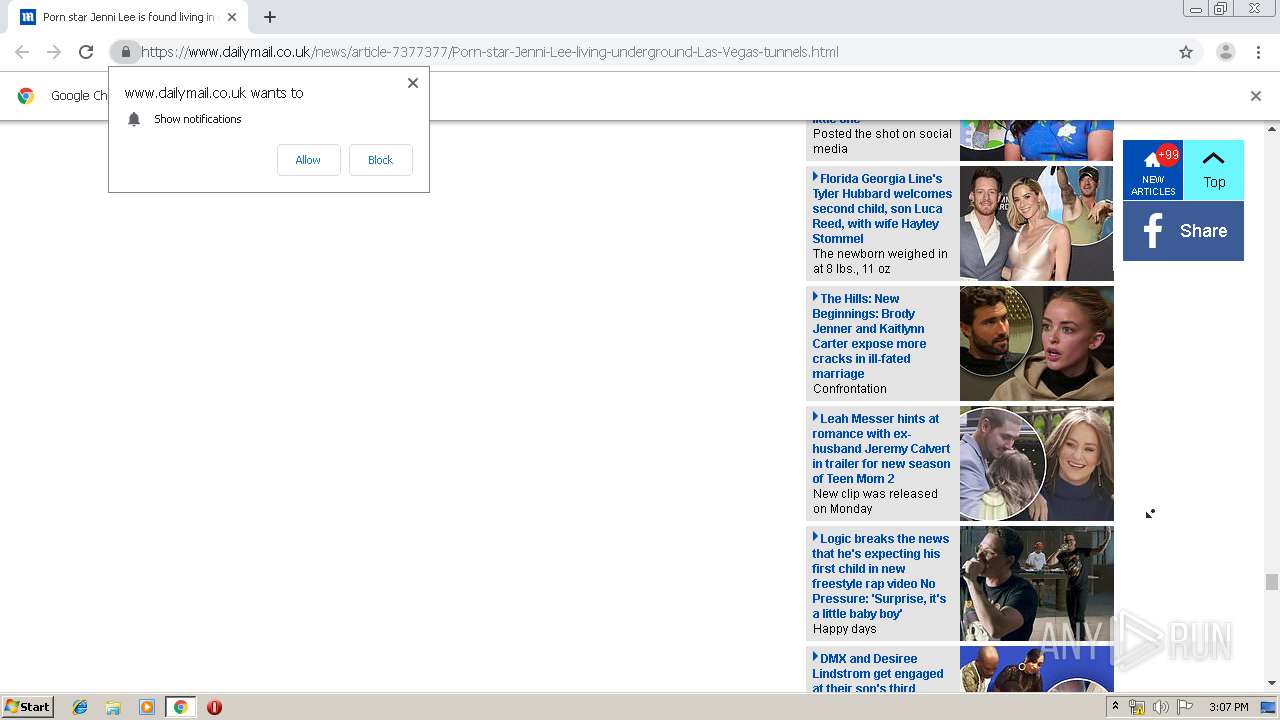Click the Leah Messer photo thumbnail
1280x720 pixels.
1036,463
